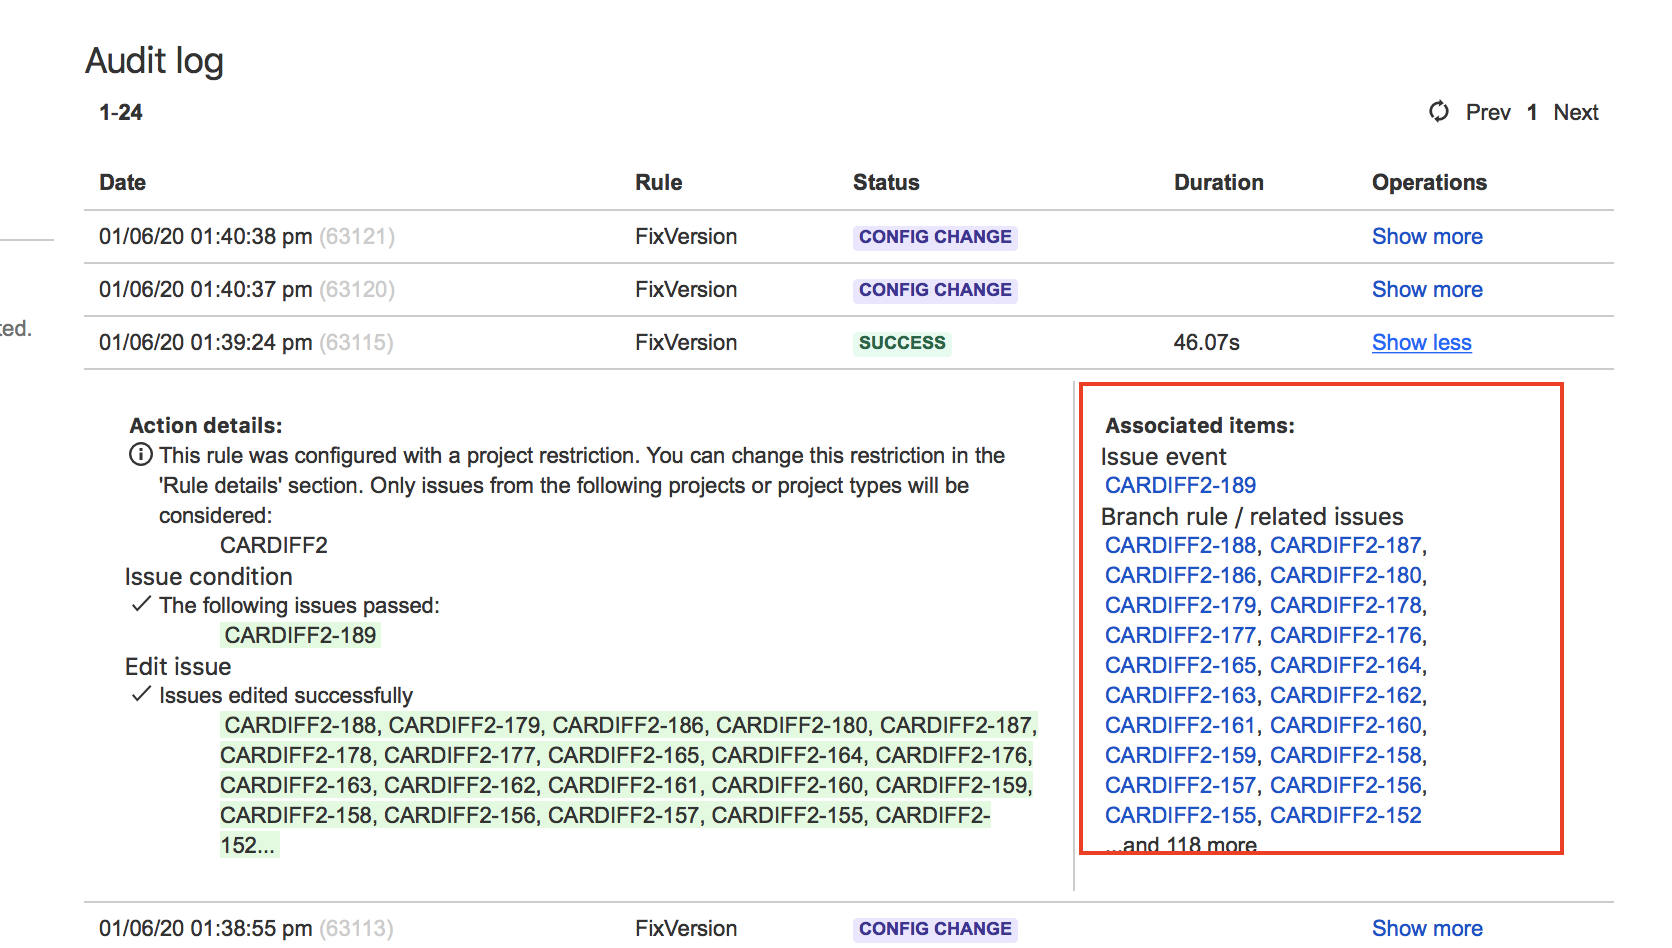
Task: Click the top CONFIG CHANGE status badge
Action: (934, 236)
